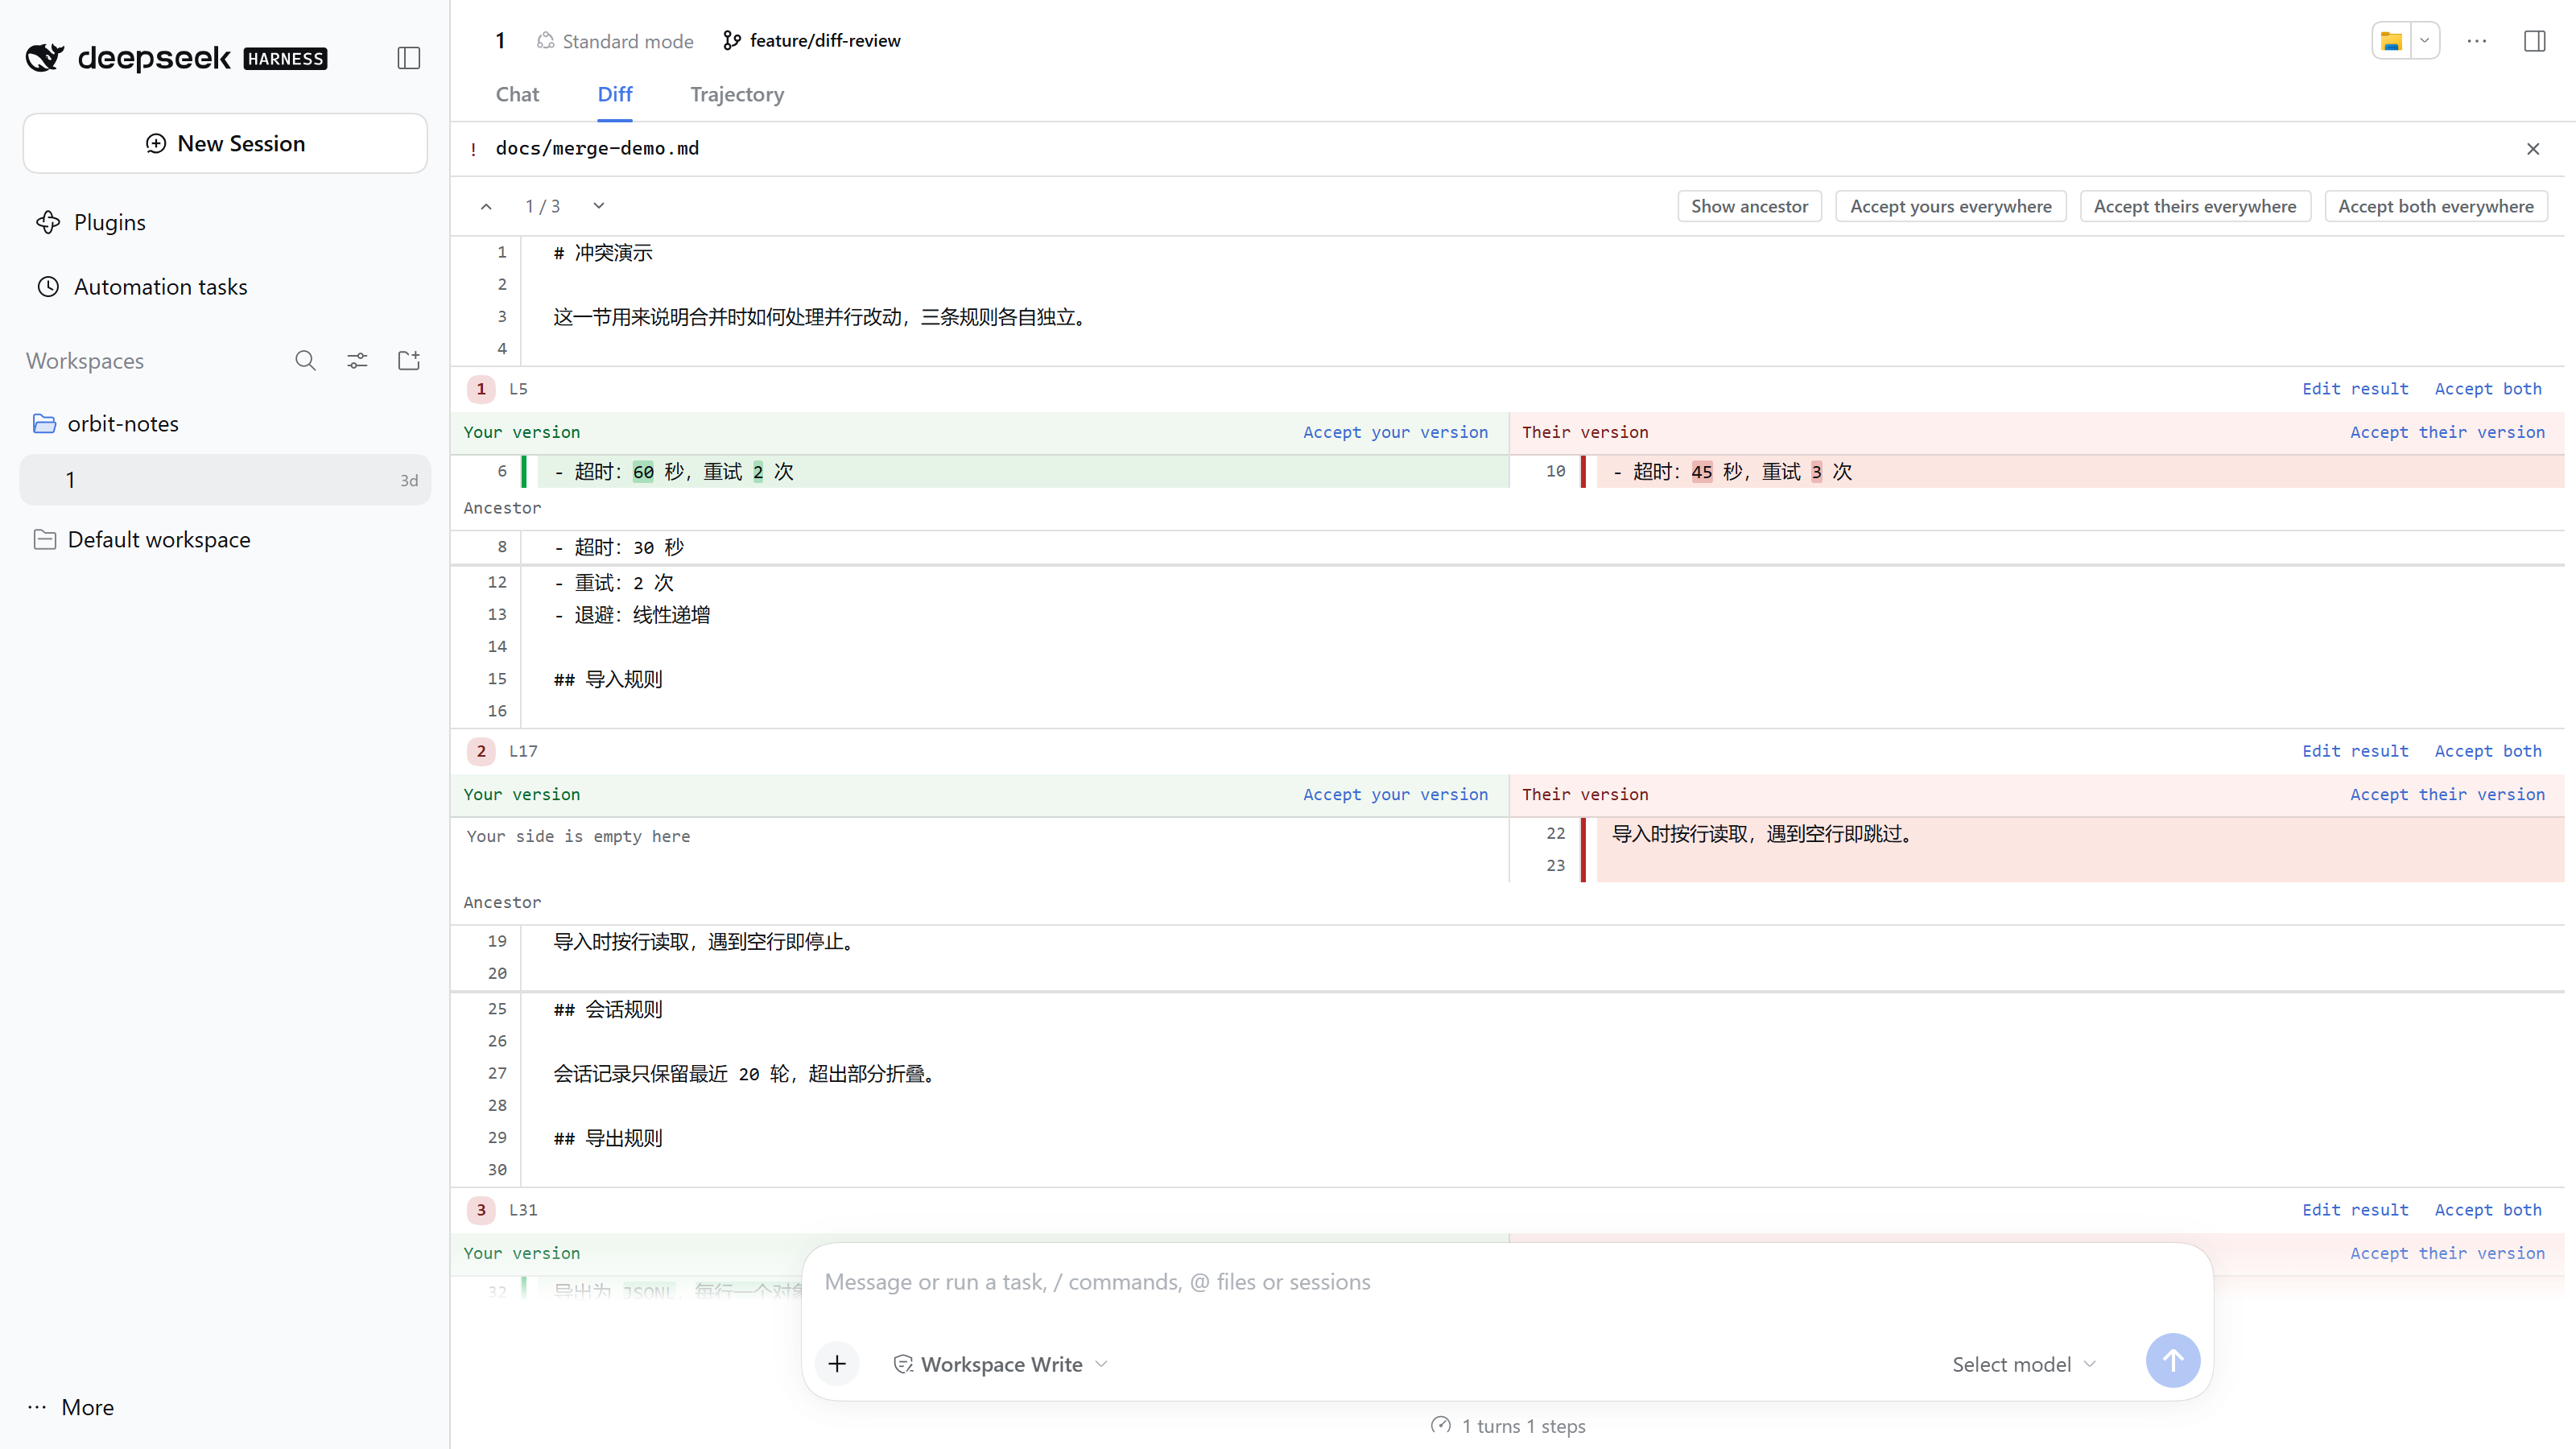Open the Select model dropdown
Screen dimensions: 2576x1449
pyautogui.click(x=2023, y=1364)
